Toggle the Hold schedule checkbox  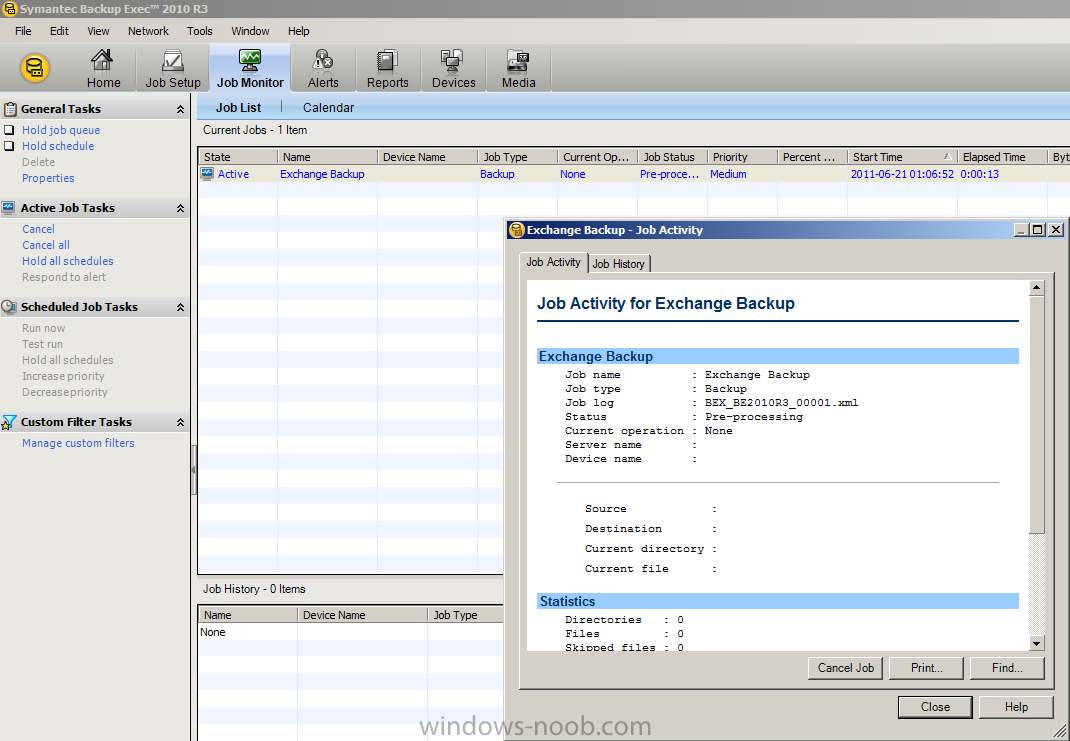[x=9, y=145]
